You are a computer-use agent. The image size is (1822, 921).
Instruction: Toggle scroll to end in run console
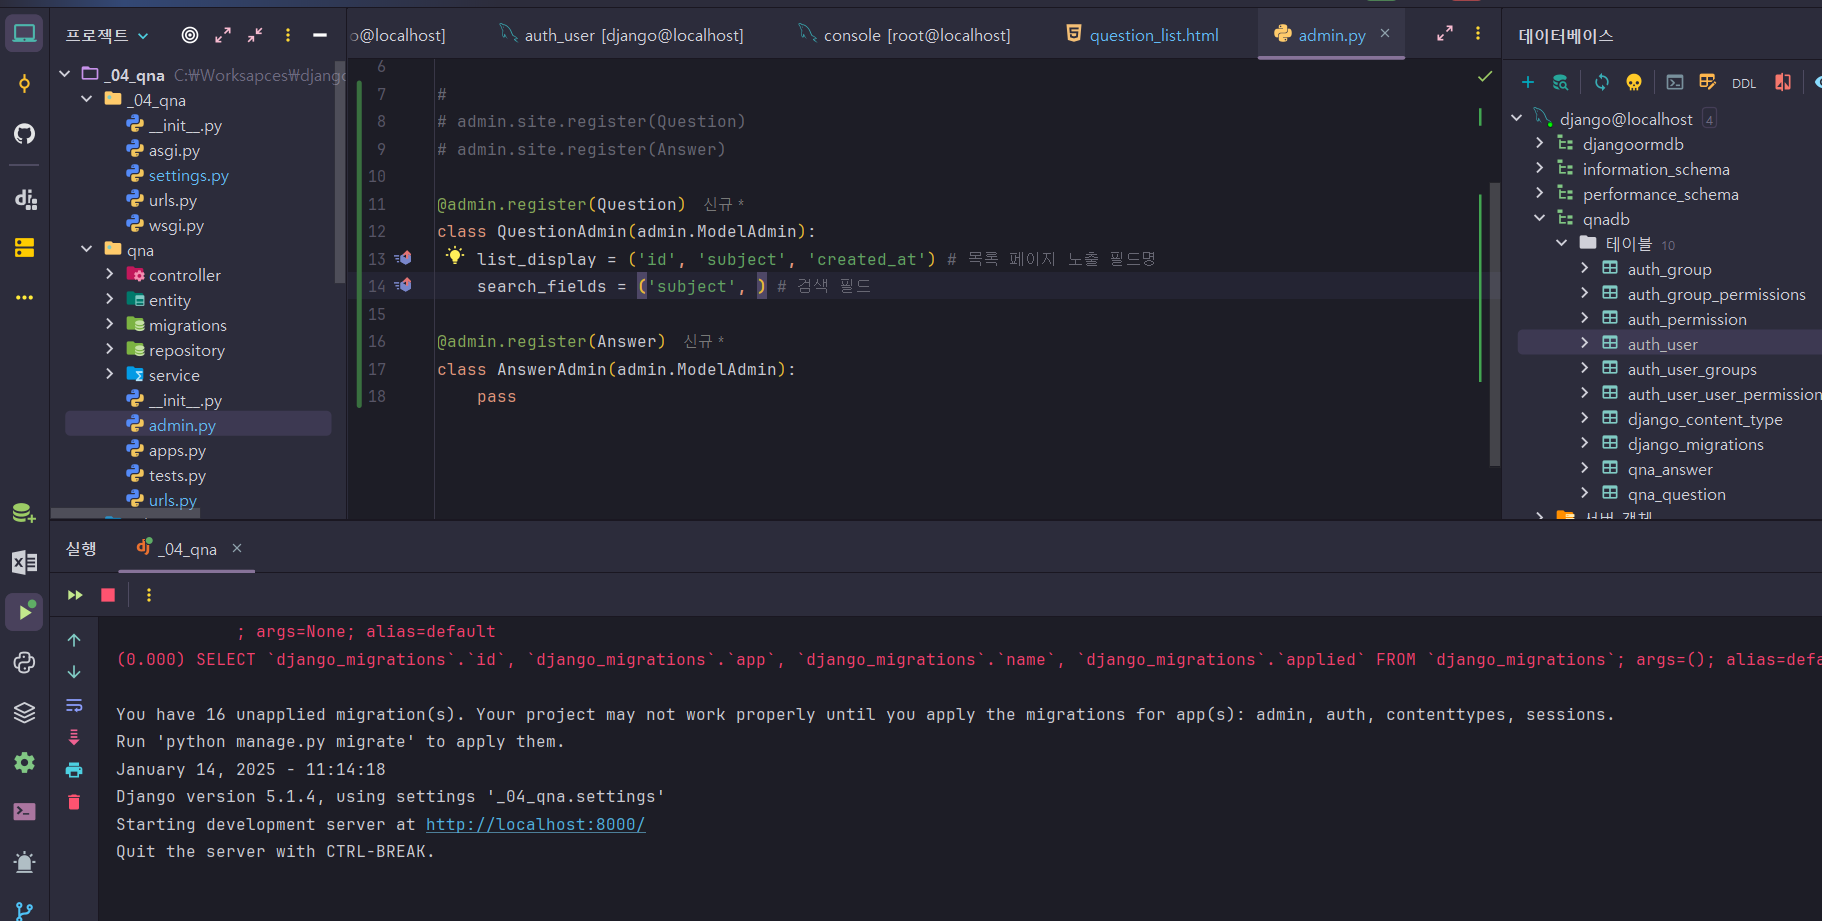tap(74, 737)
